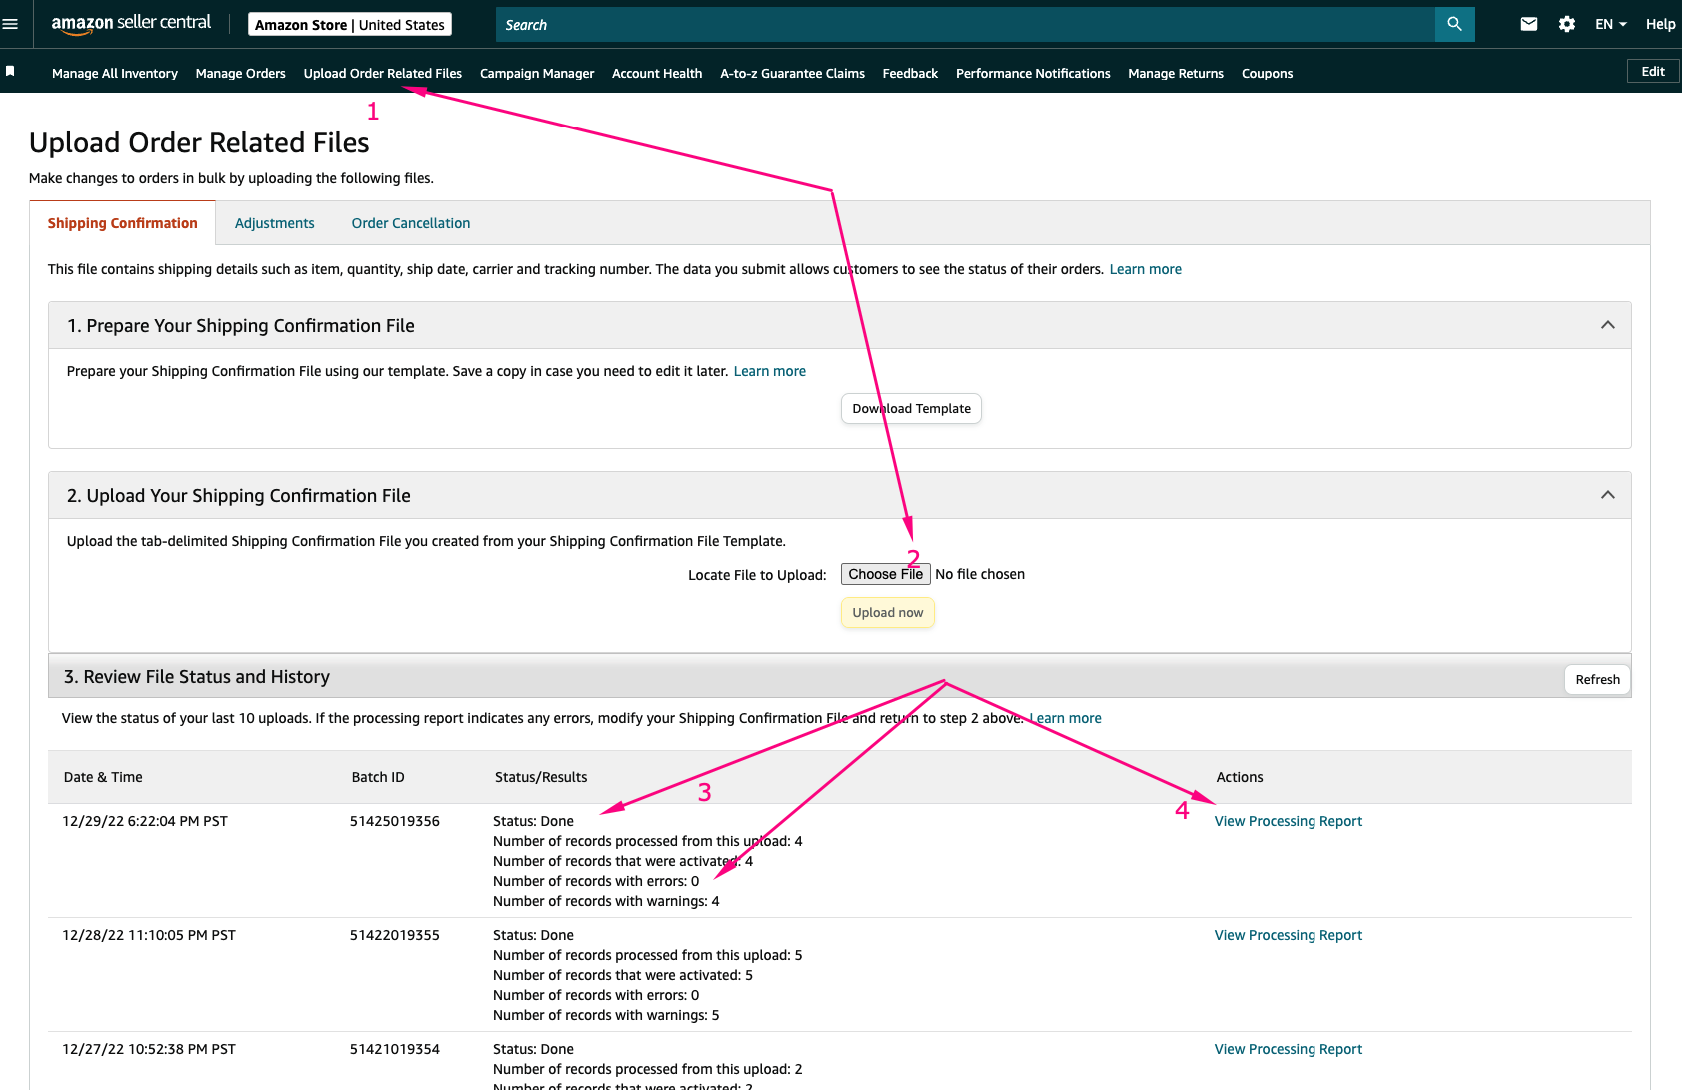Select batch ID 51421019354
Viewport: 1682px width, 1090px height.
(395, 1049)
